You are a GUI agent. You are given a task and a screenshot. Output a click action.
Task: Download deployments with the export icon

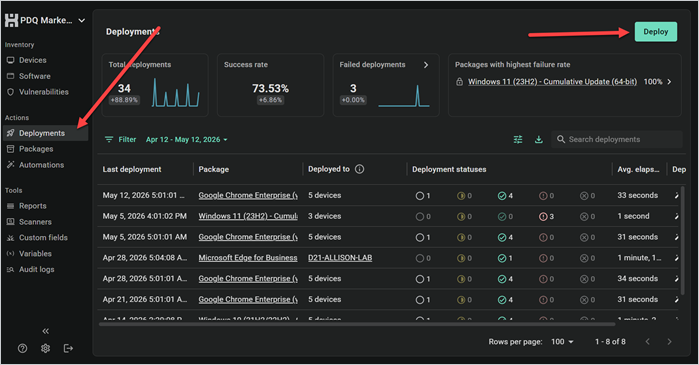pos(539,139)
